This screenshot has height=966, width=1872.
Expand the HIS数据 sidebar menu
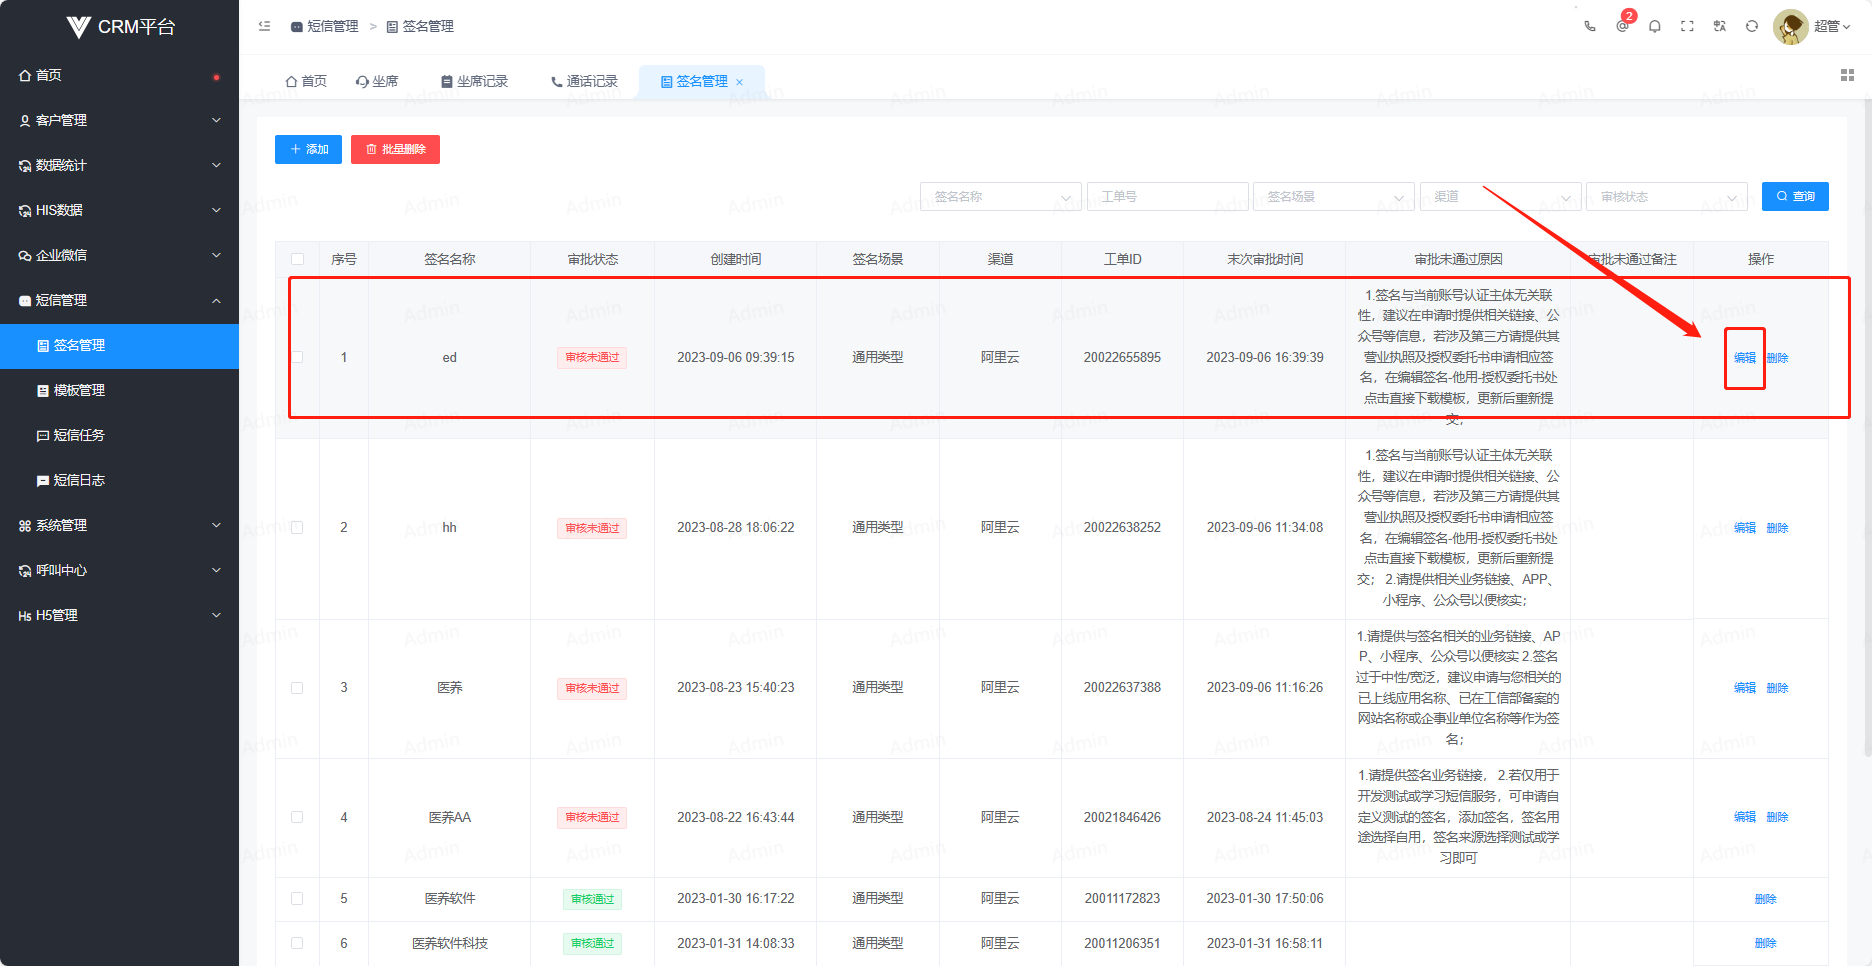coord(119,210)
